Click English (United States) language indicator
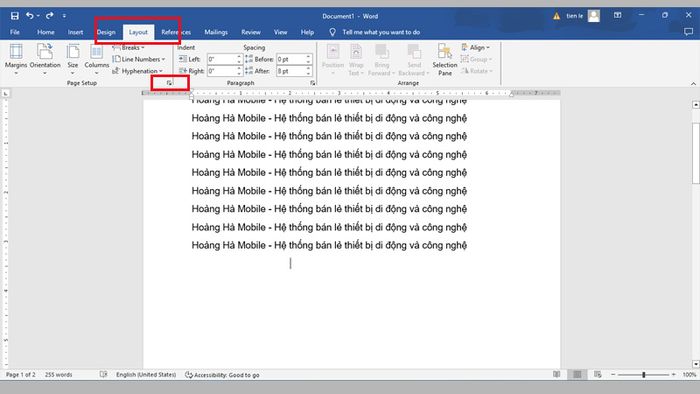 point(146,375)
